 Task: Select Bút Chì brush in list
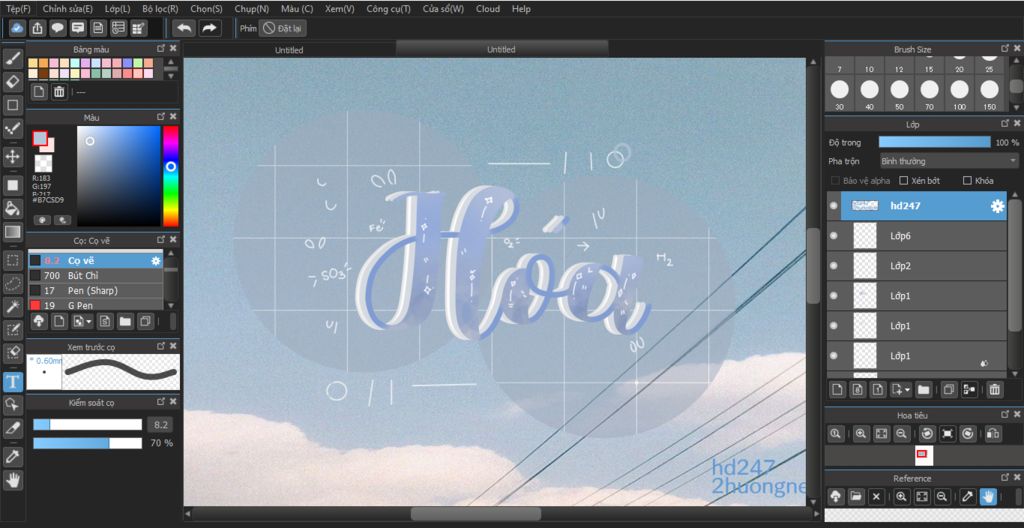[x=95, y=275]
